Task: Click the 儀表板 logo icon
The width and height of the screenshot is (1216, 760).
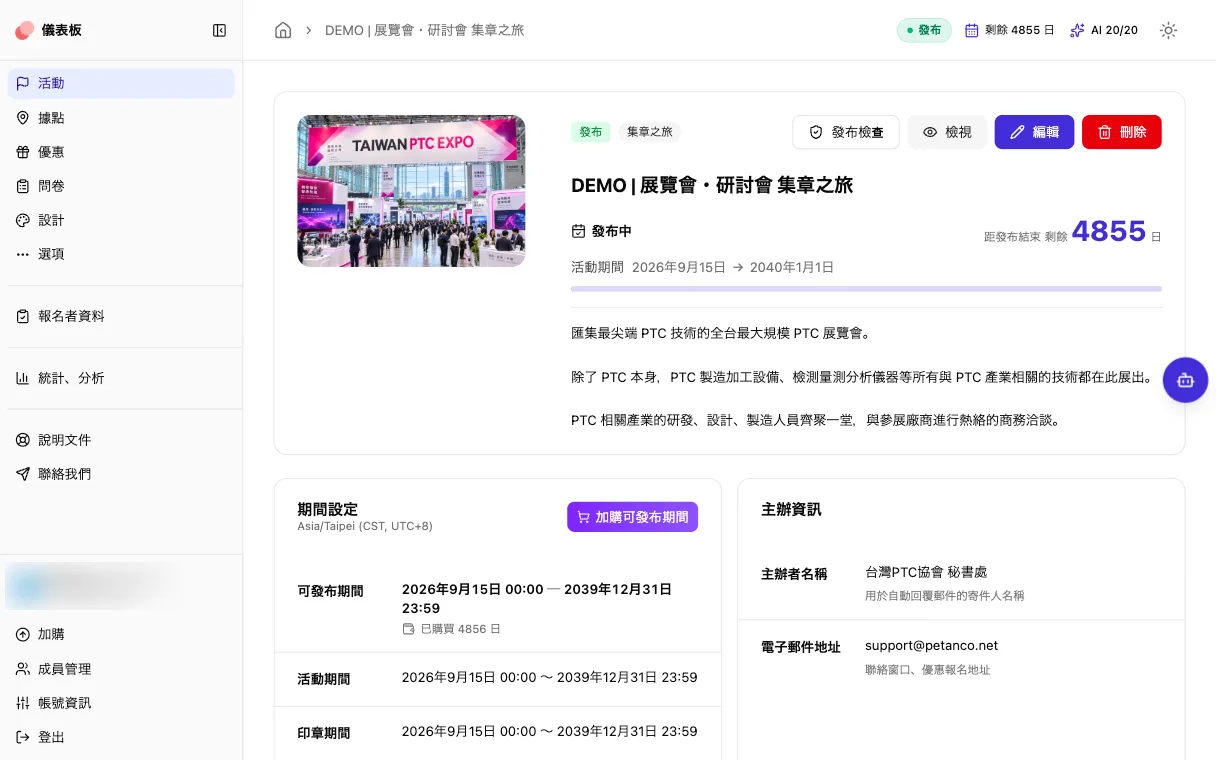Action: click(x=25, y=31)
